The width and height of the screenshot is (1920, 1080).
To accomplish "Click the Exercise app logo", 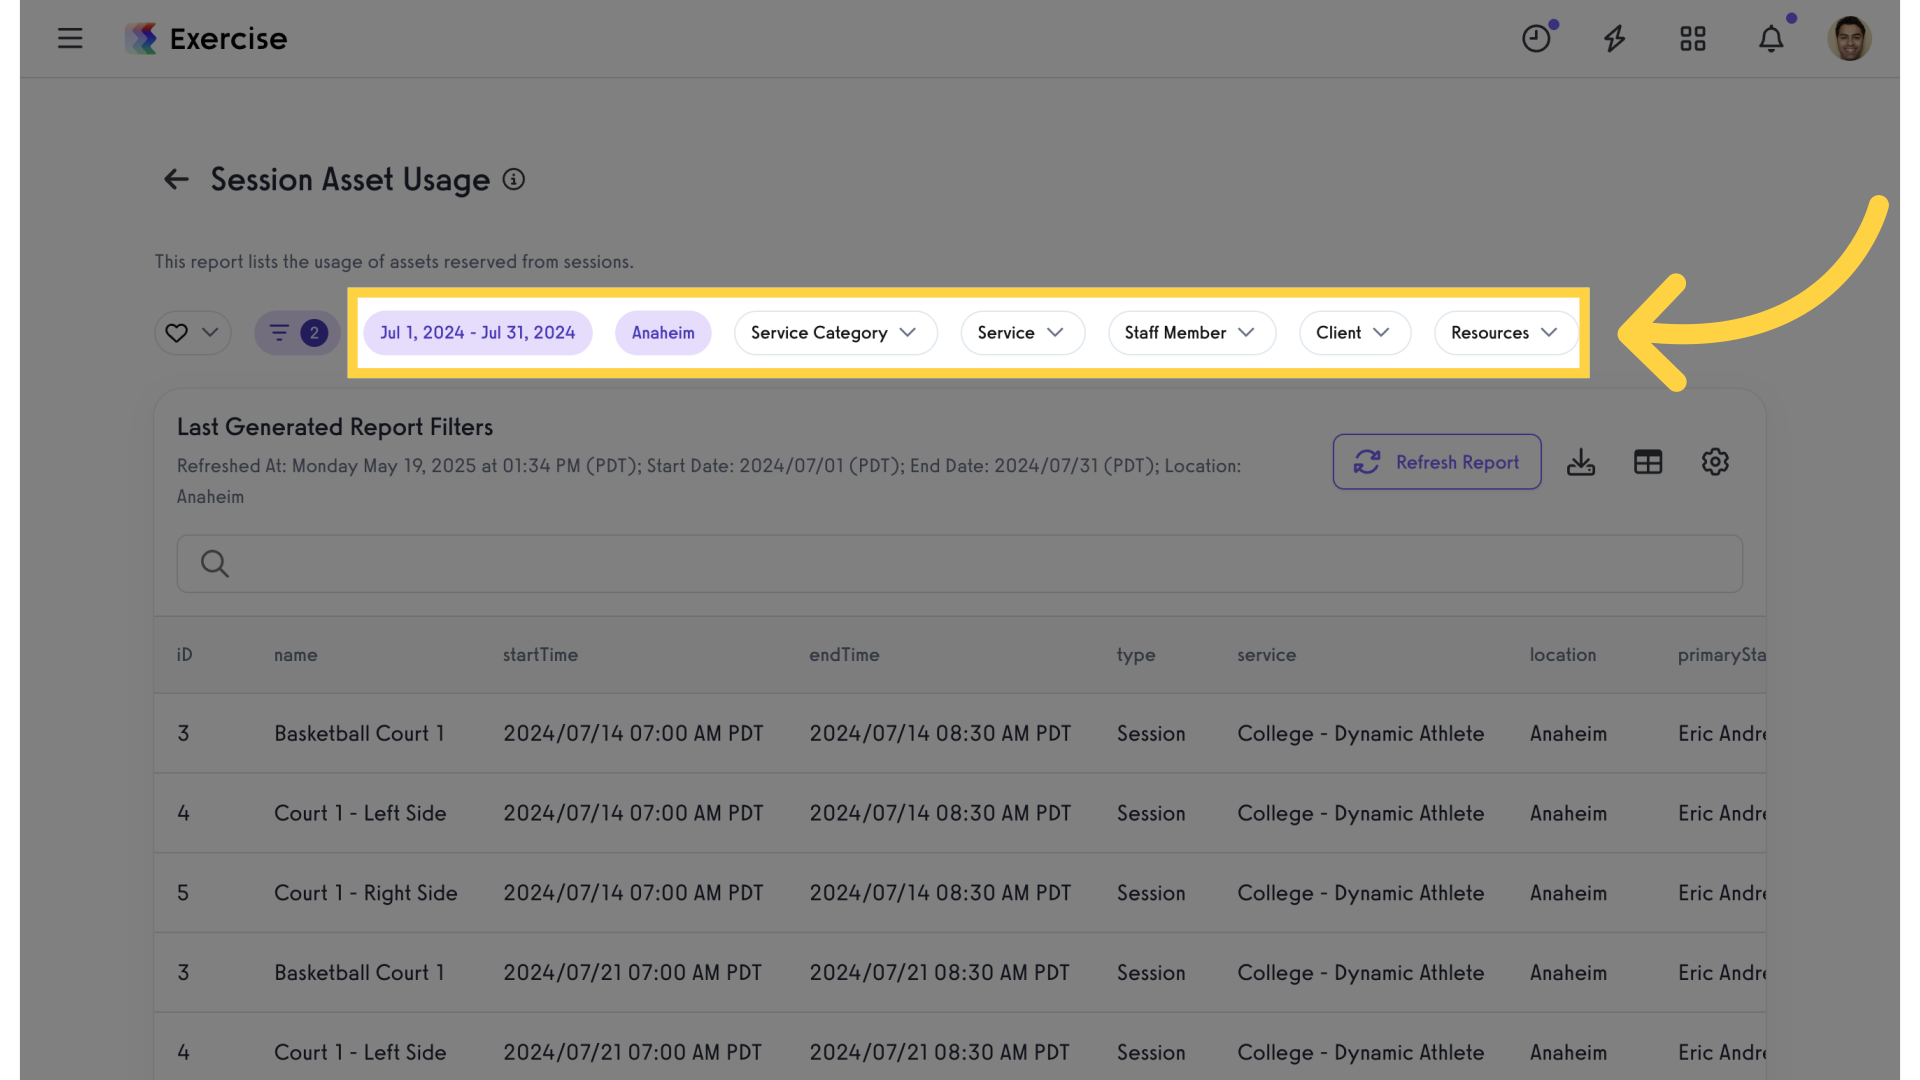I will [206, 39].
